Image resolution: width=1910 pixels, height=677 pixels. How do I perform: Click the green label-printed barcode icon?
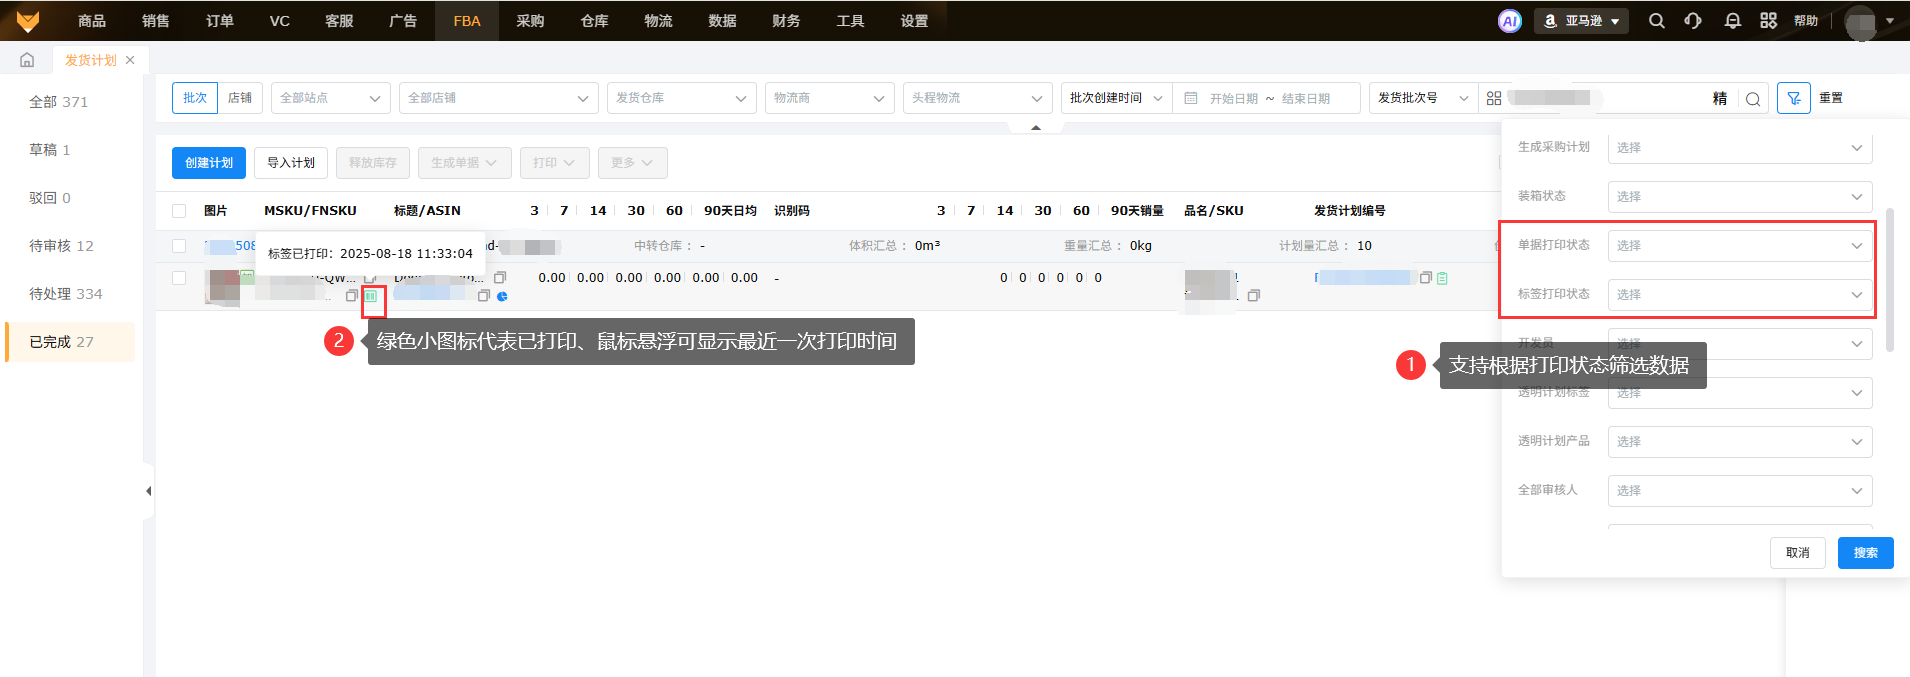[371, 296]
